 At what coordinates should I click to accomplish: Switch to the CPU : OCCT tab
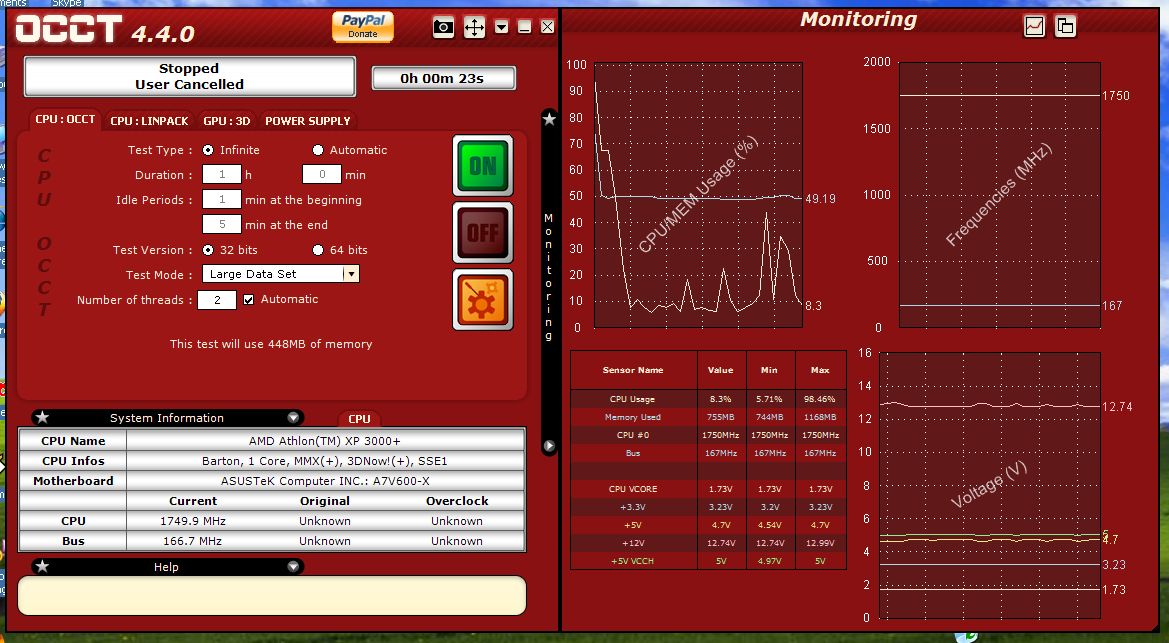point(65,119)
